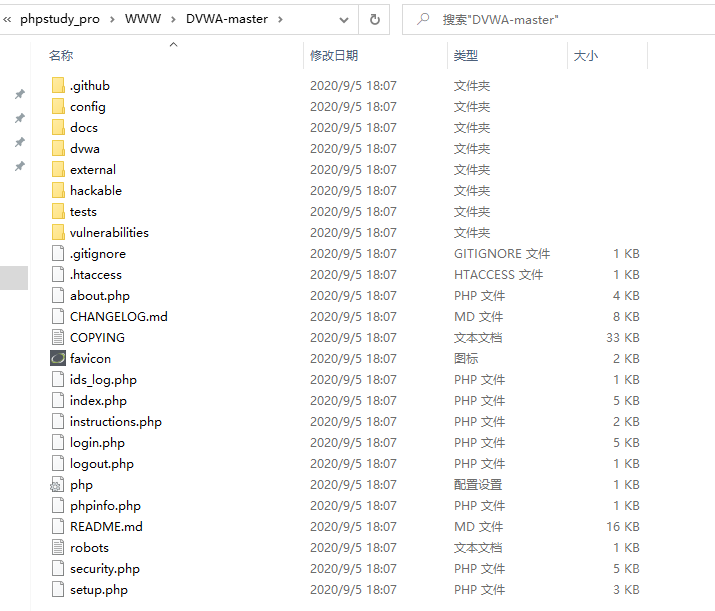Click the .htaccess file icon

pyautogui.click(x=58, y=274)
